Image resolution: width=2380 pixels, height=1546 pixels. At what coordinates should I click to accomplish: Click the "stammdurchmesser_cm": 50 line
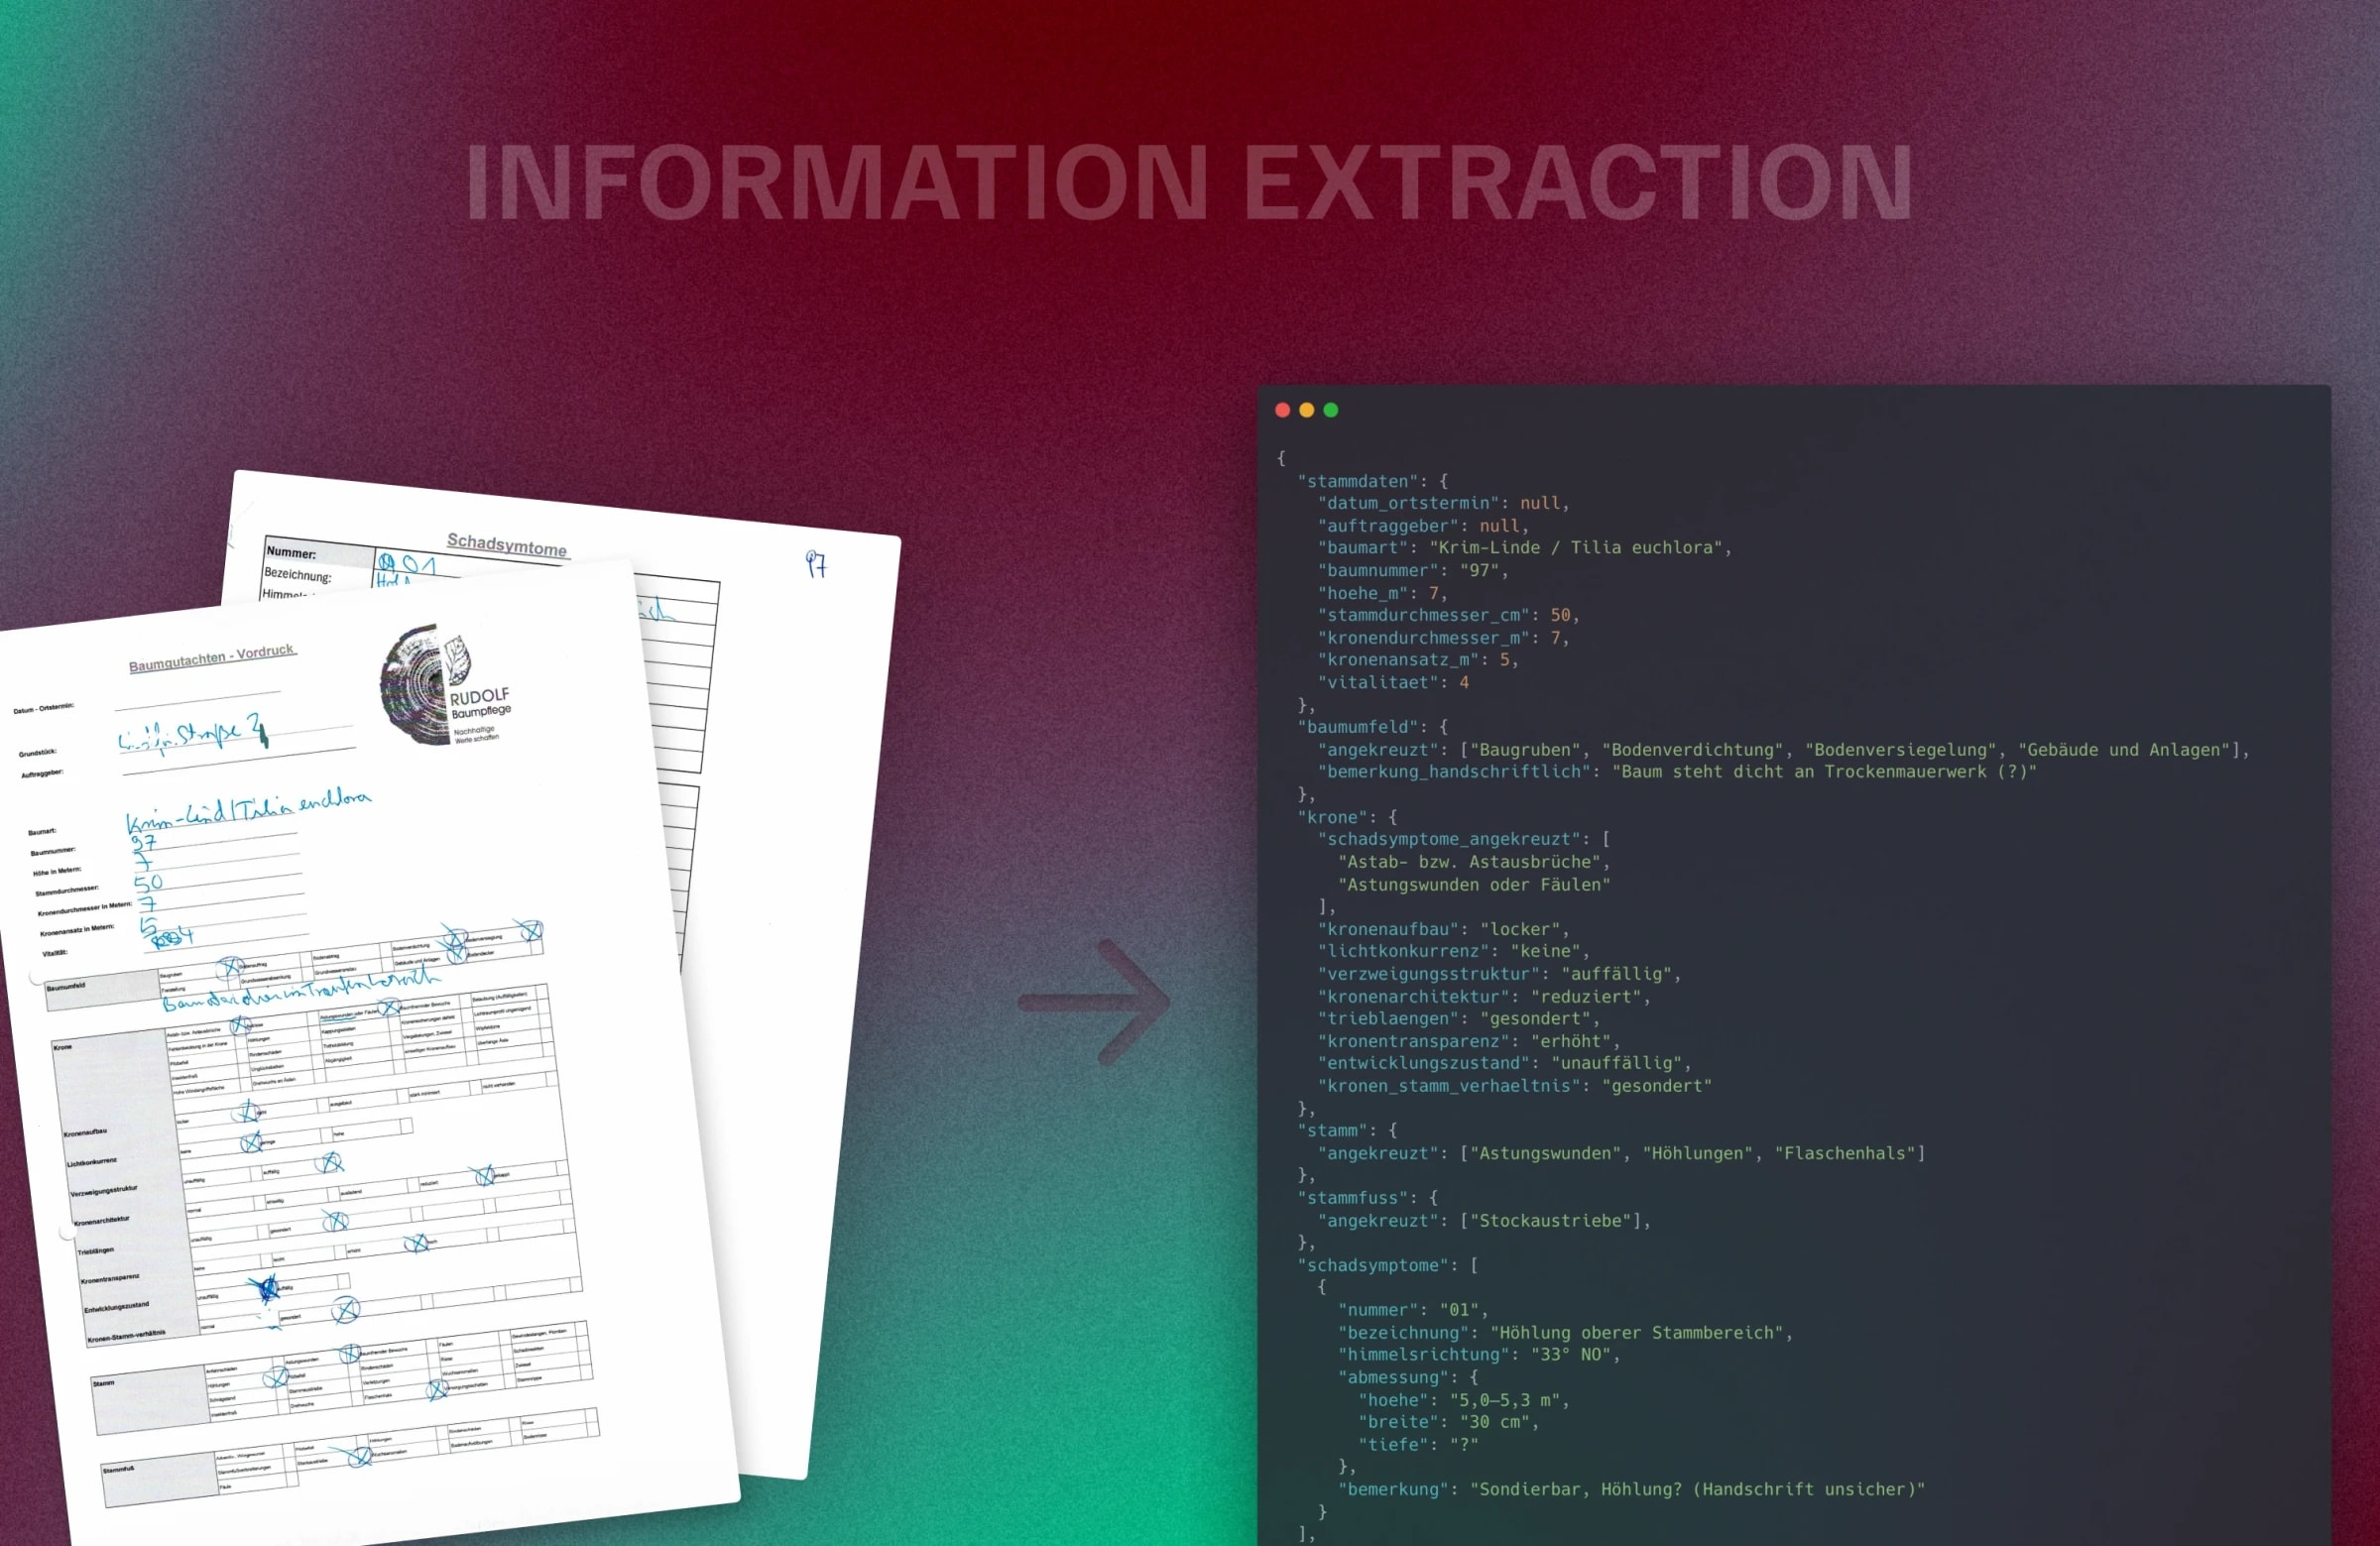pyautogui.click(x=1448, y=615)
